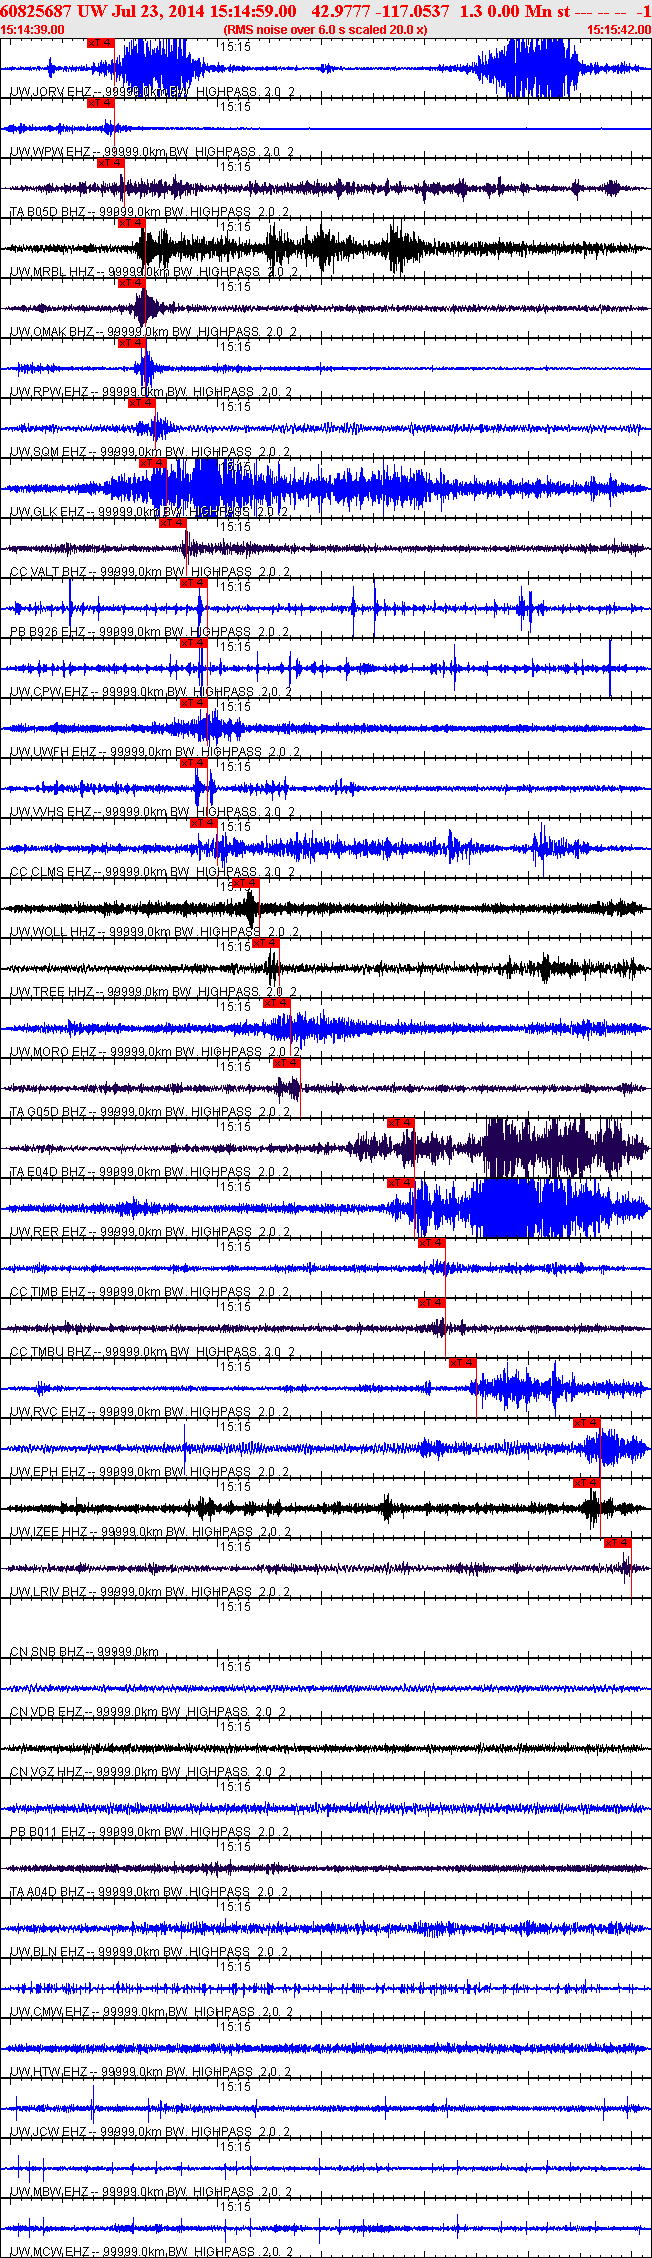This screenshot has height=2258, width=652.
Task: Click the RMS noise scaling note
Action: [x=325, y=29]
